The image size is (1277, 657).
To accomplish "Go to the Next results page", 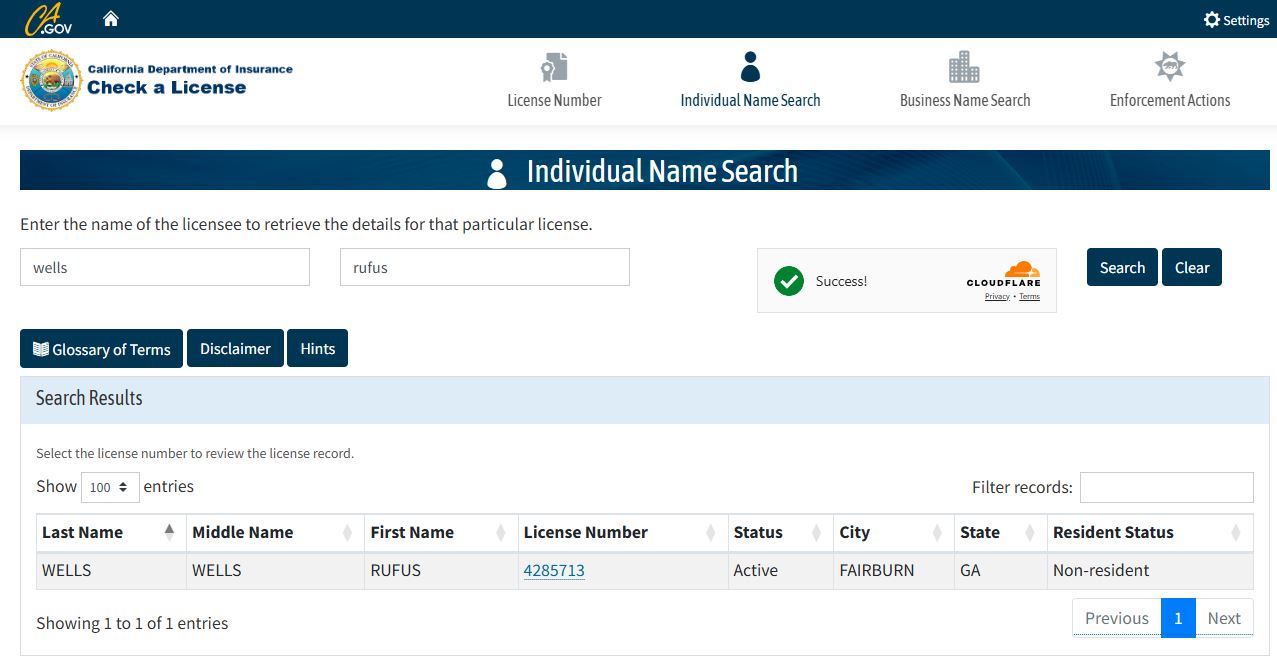I will coord(1224,618).
